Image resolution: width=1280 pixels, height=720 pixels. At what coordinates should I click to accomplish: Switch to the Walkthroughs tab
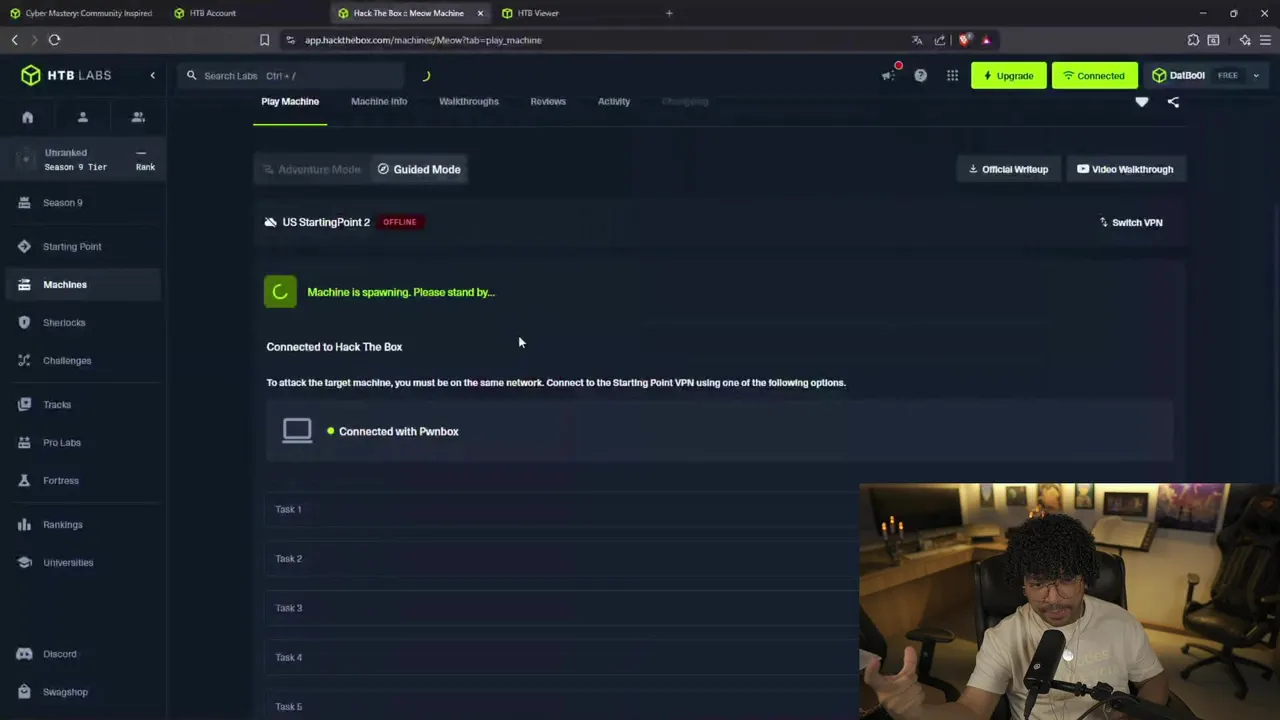tap(469, 101)
